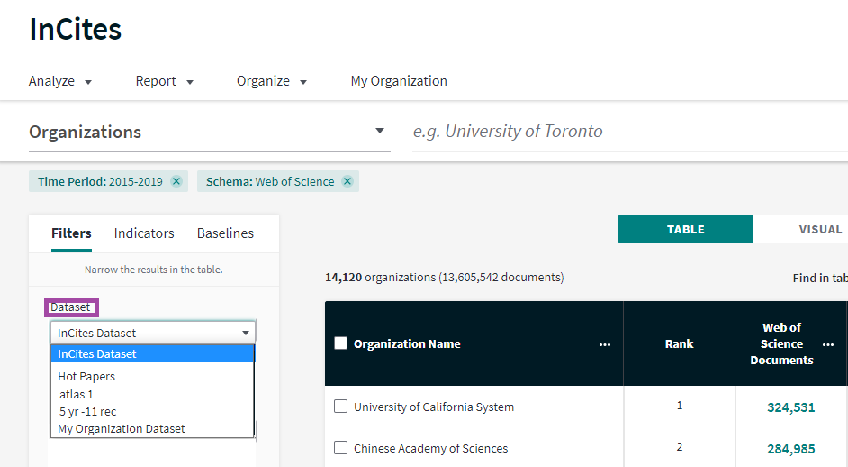Viewport: 848px width, 467px height.
Task: Open the Organize menu
Action: 271,81
